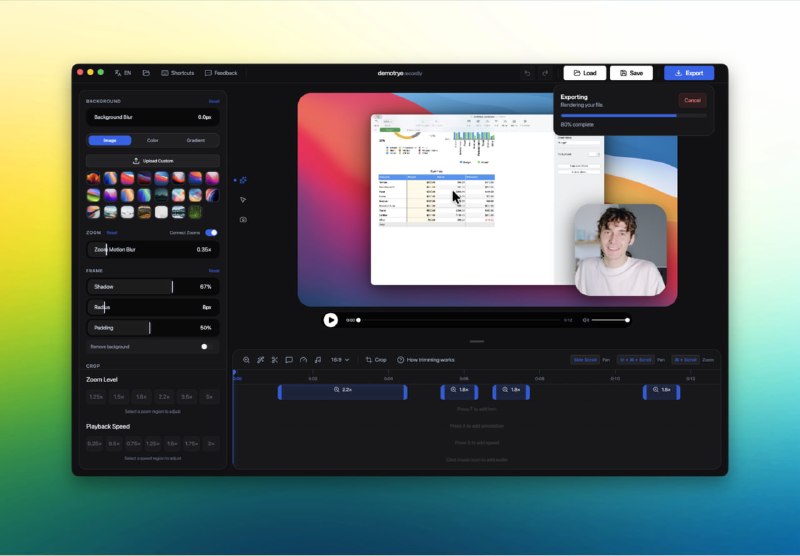Switch to the Gradient background tab

[196, 140]
